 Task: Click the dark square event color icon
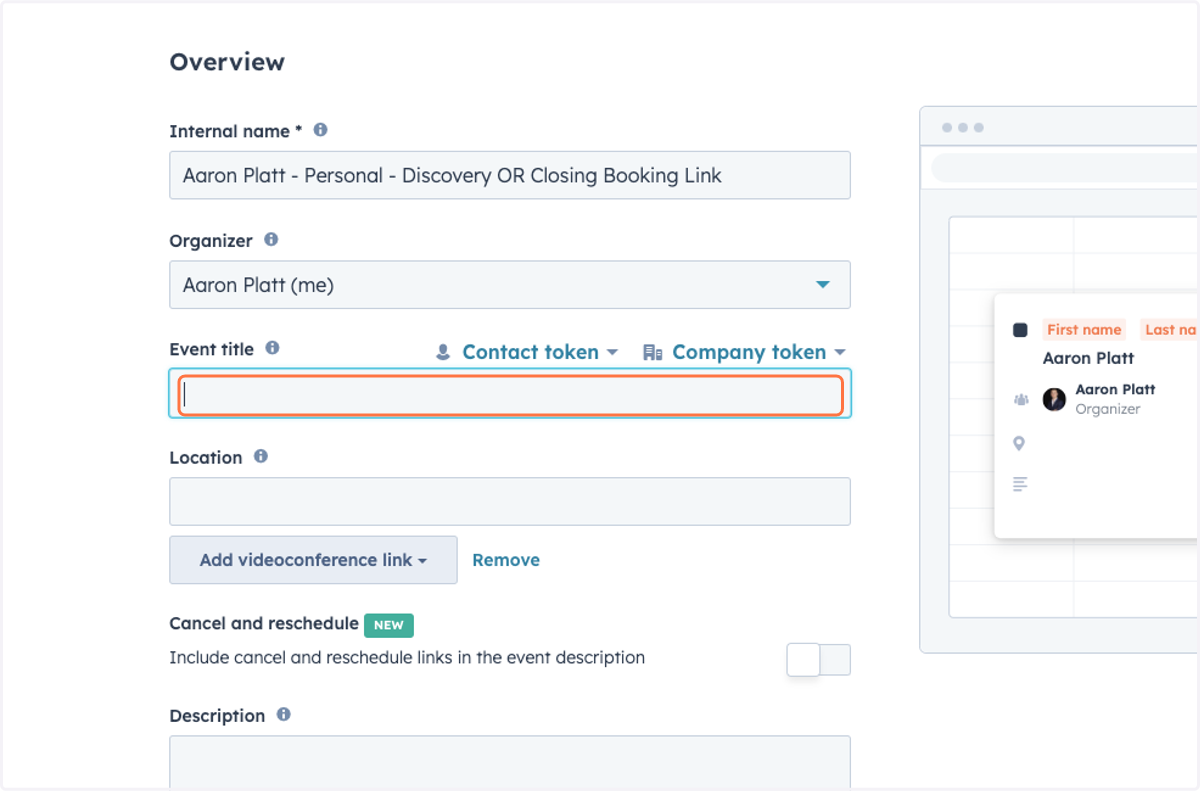click(x=1020, y=330)
